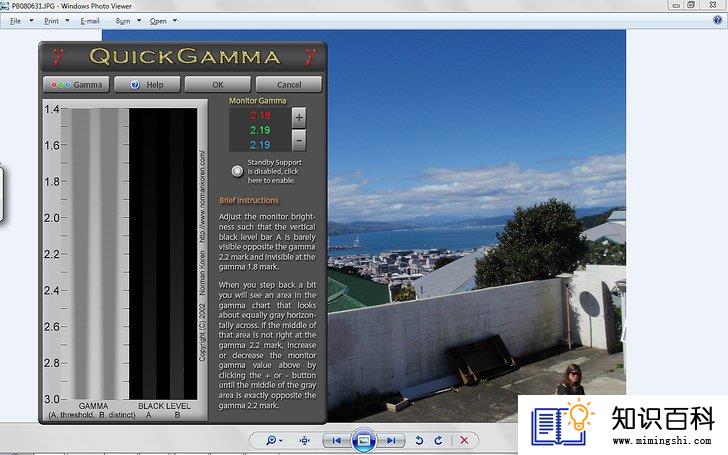Screen dimensions: 728x455
Task: Open the zoom magnifier control
Action: [x=274, y=440]
